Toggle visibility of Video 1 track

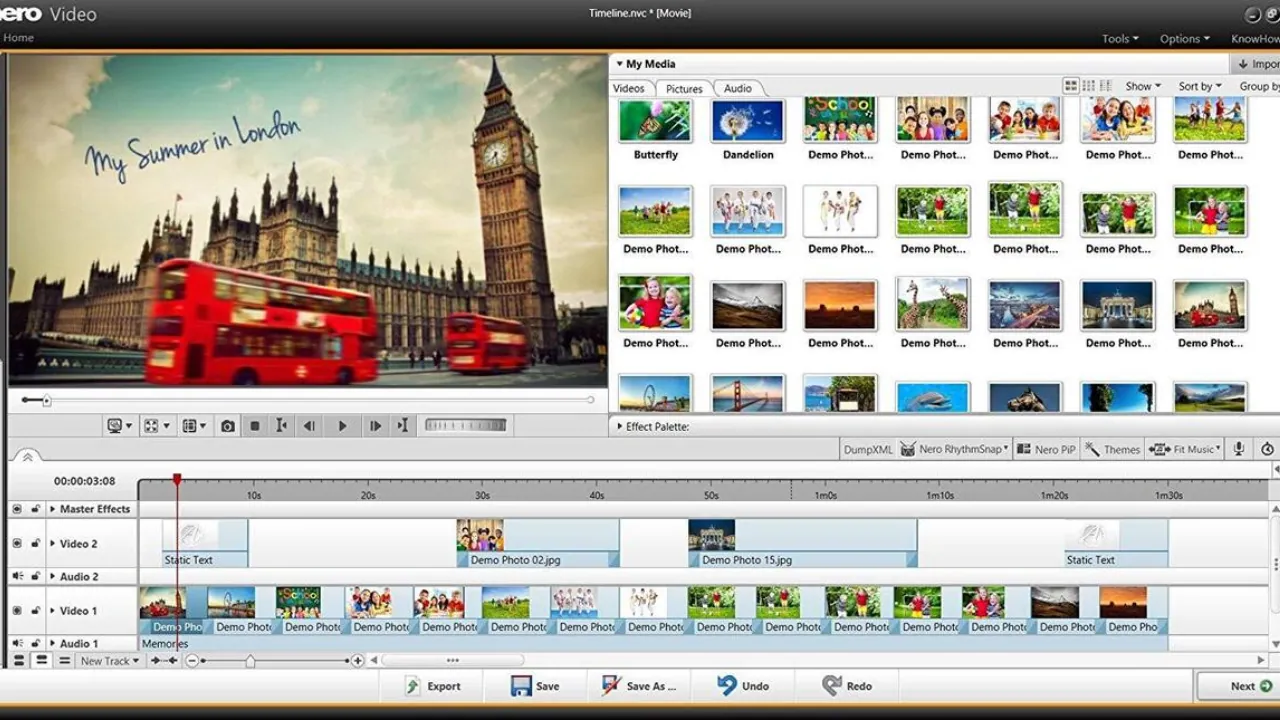tap(17, 611)
